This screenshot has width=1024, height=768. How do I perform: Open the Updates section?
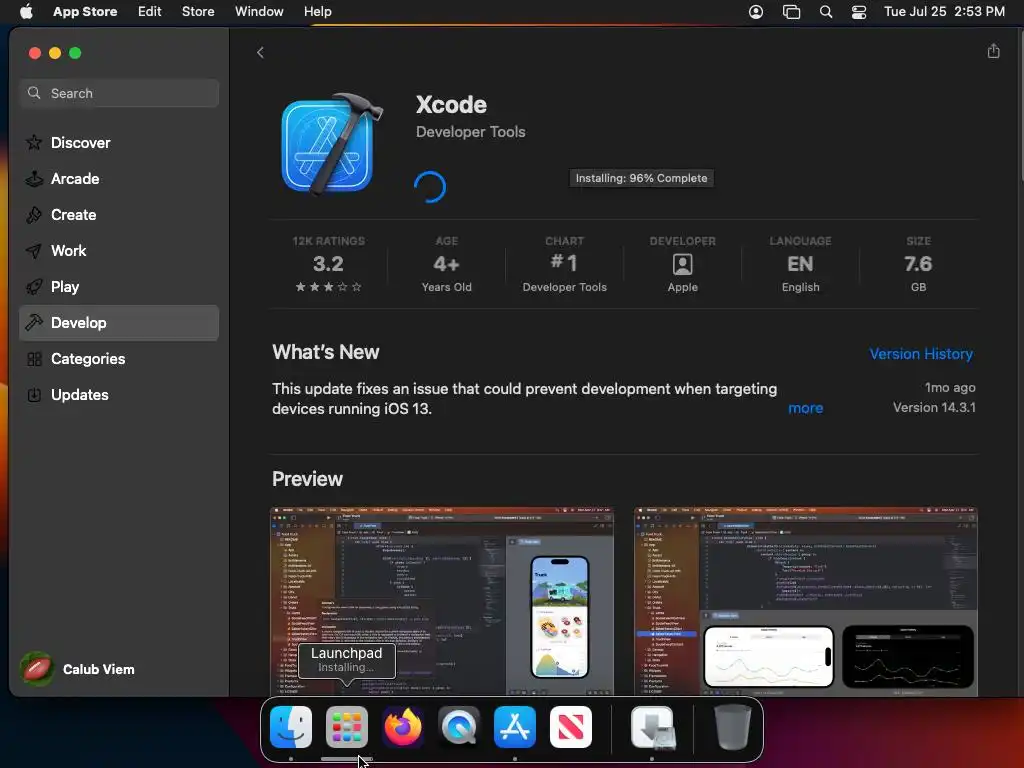point(119,394)
